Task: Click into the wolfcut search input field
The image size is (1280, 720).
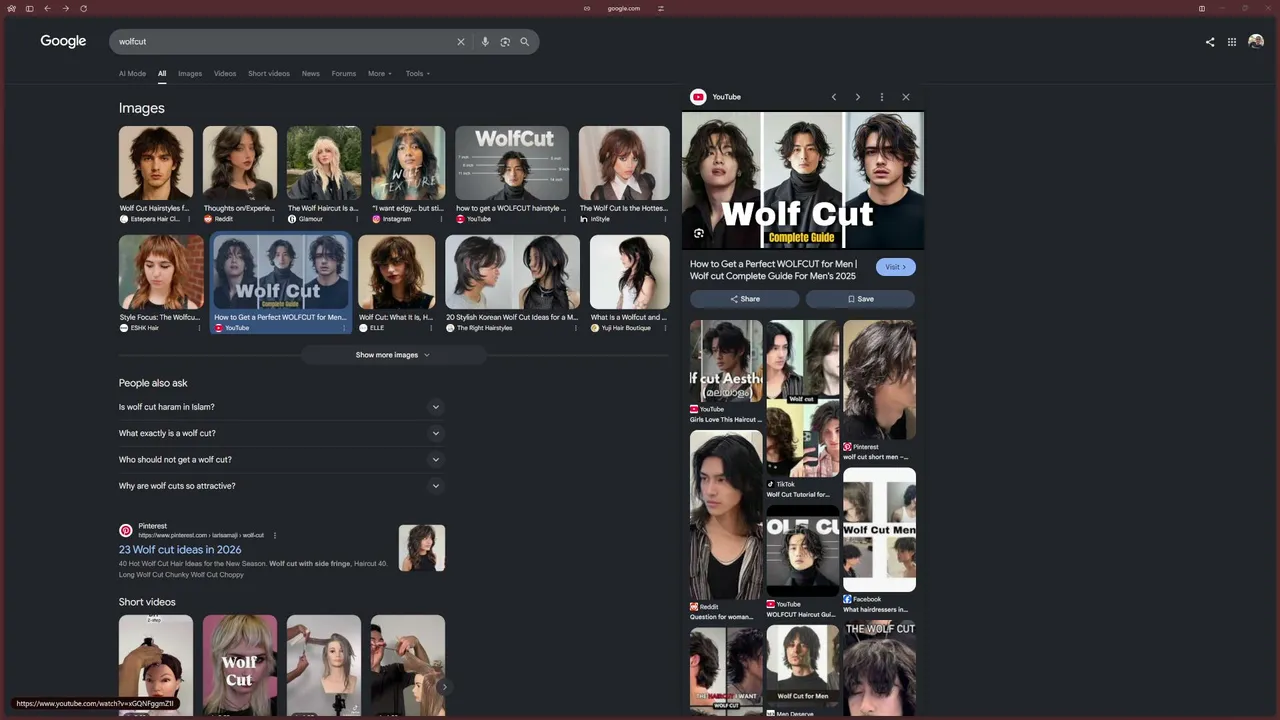Action: [285, 42]
